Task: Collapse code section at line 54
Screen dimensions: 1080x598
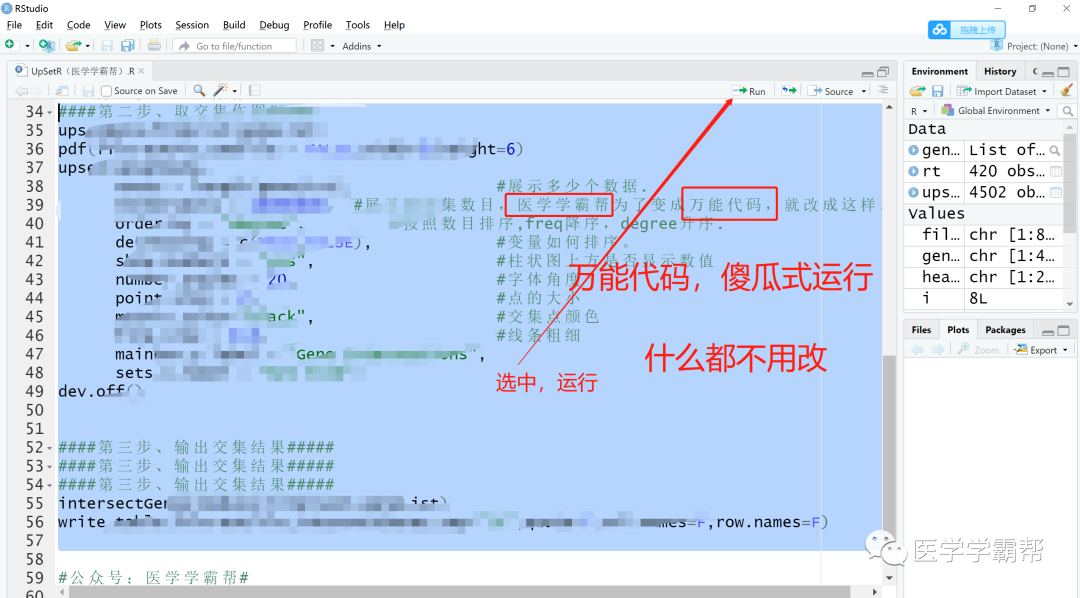Action: 50,486
